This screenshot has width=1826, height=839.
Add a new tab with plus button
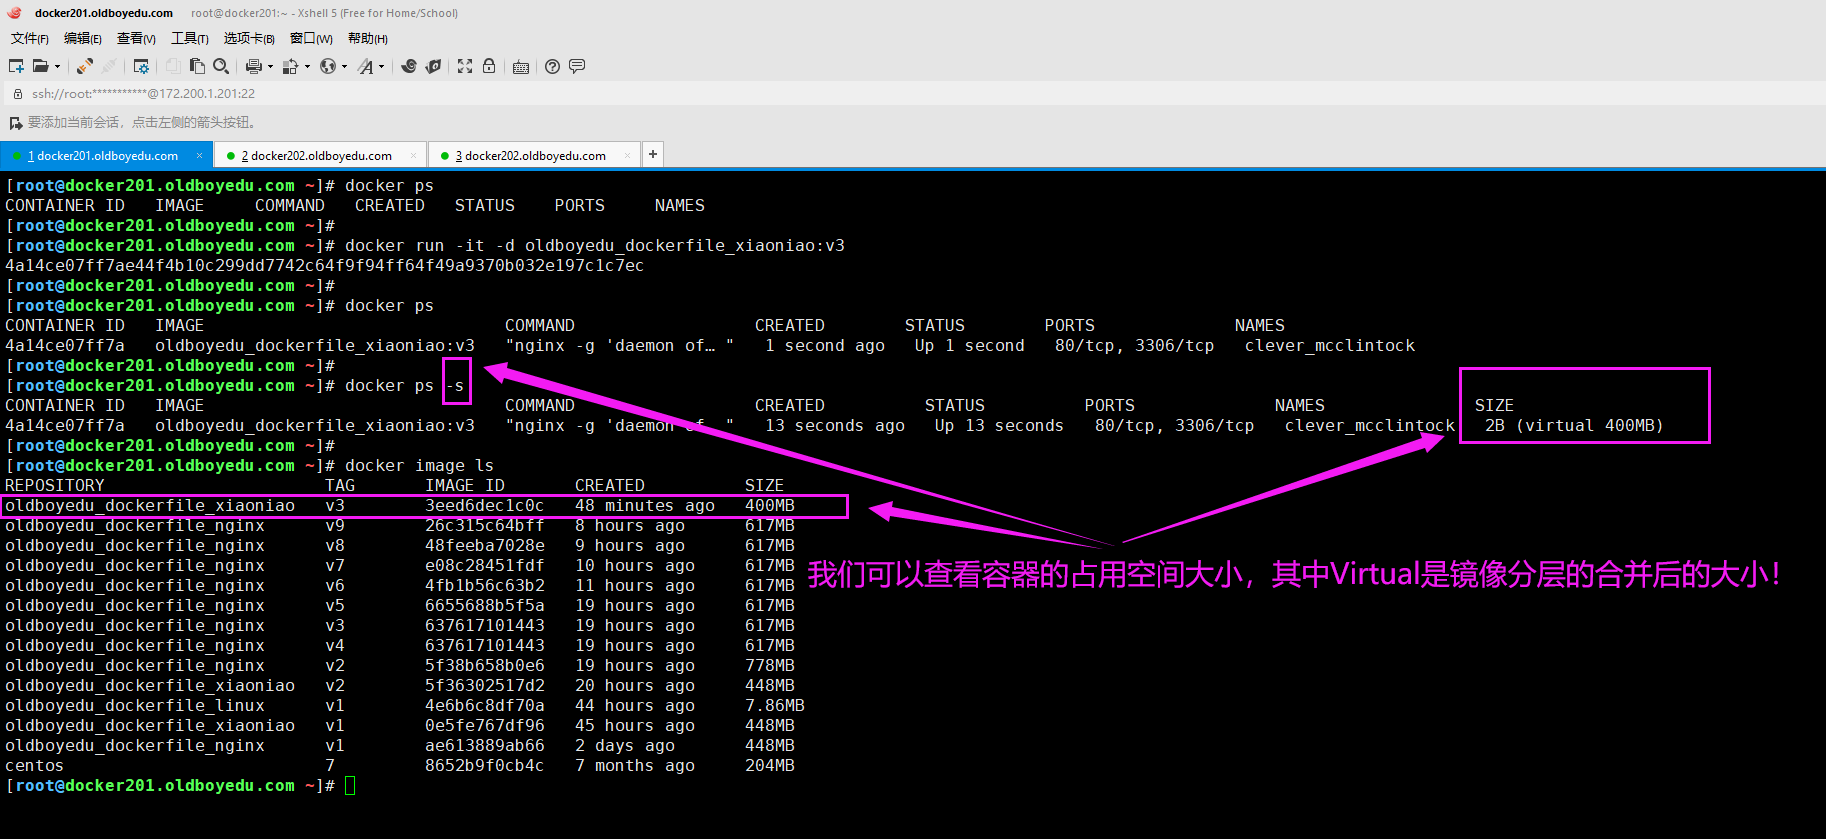tap(653, 154)
